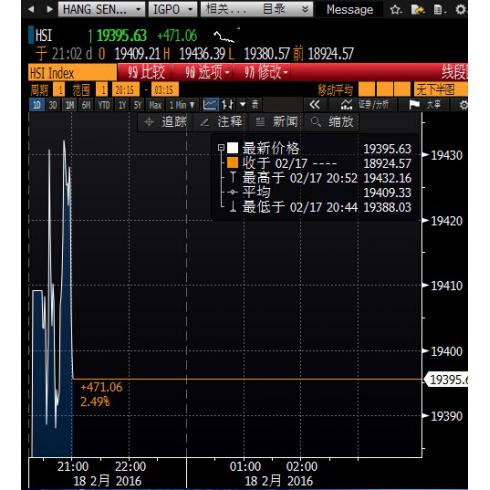The height and width of the screenshot is (490, 490).
Task: Click the star favorites icon
Action: tap(395, 10)
